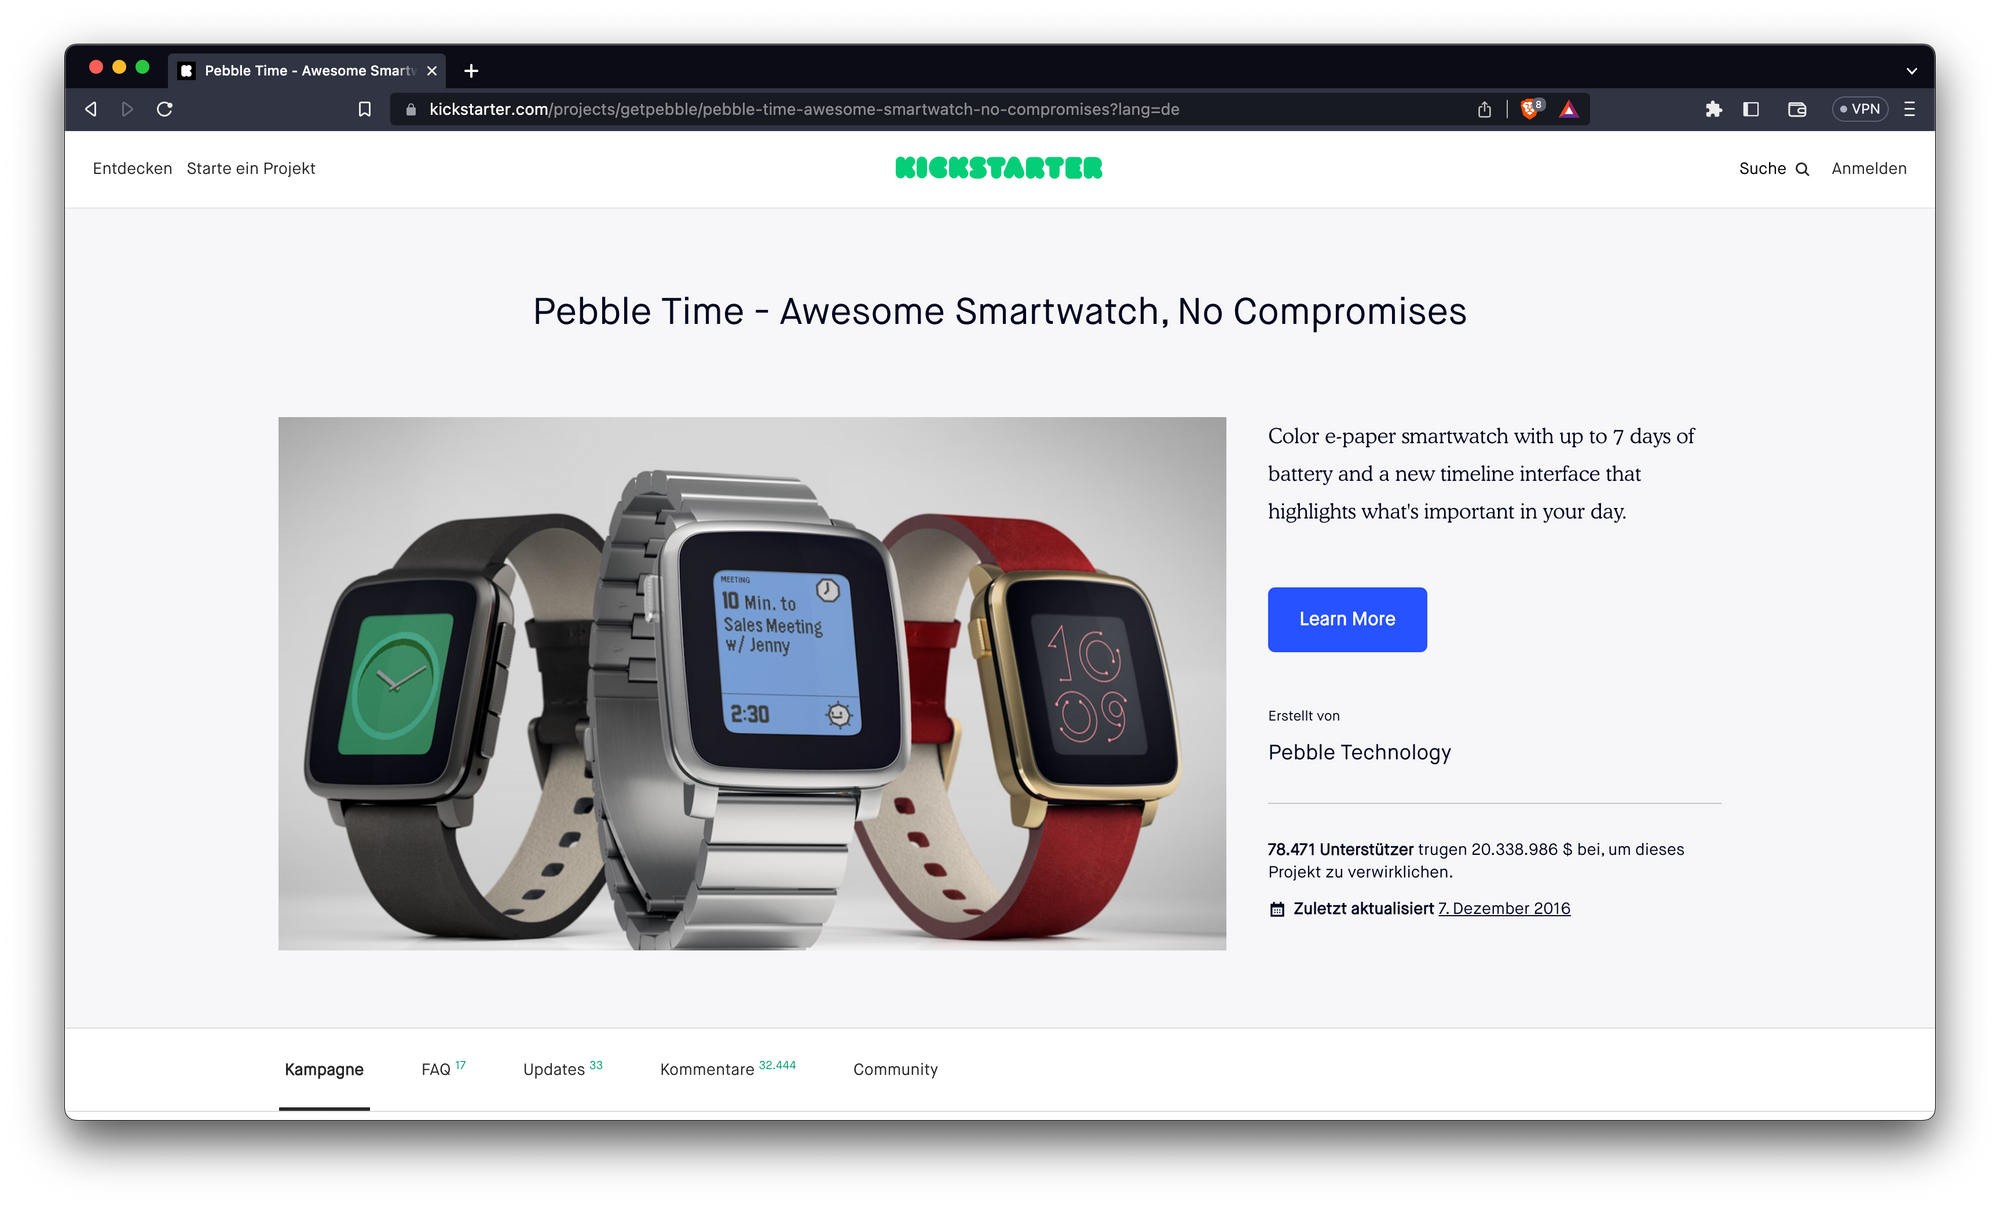Click the Kickstarter logo in the header
The image size is (2000, 1206).
(x=999, y=169)
